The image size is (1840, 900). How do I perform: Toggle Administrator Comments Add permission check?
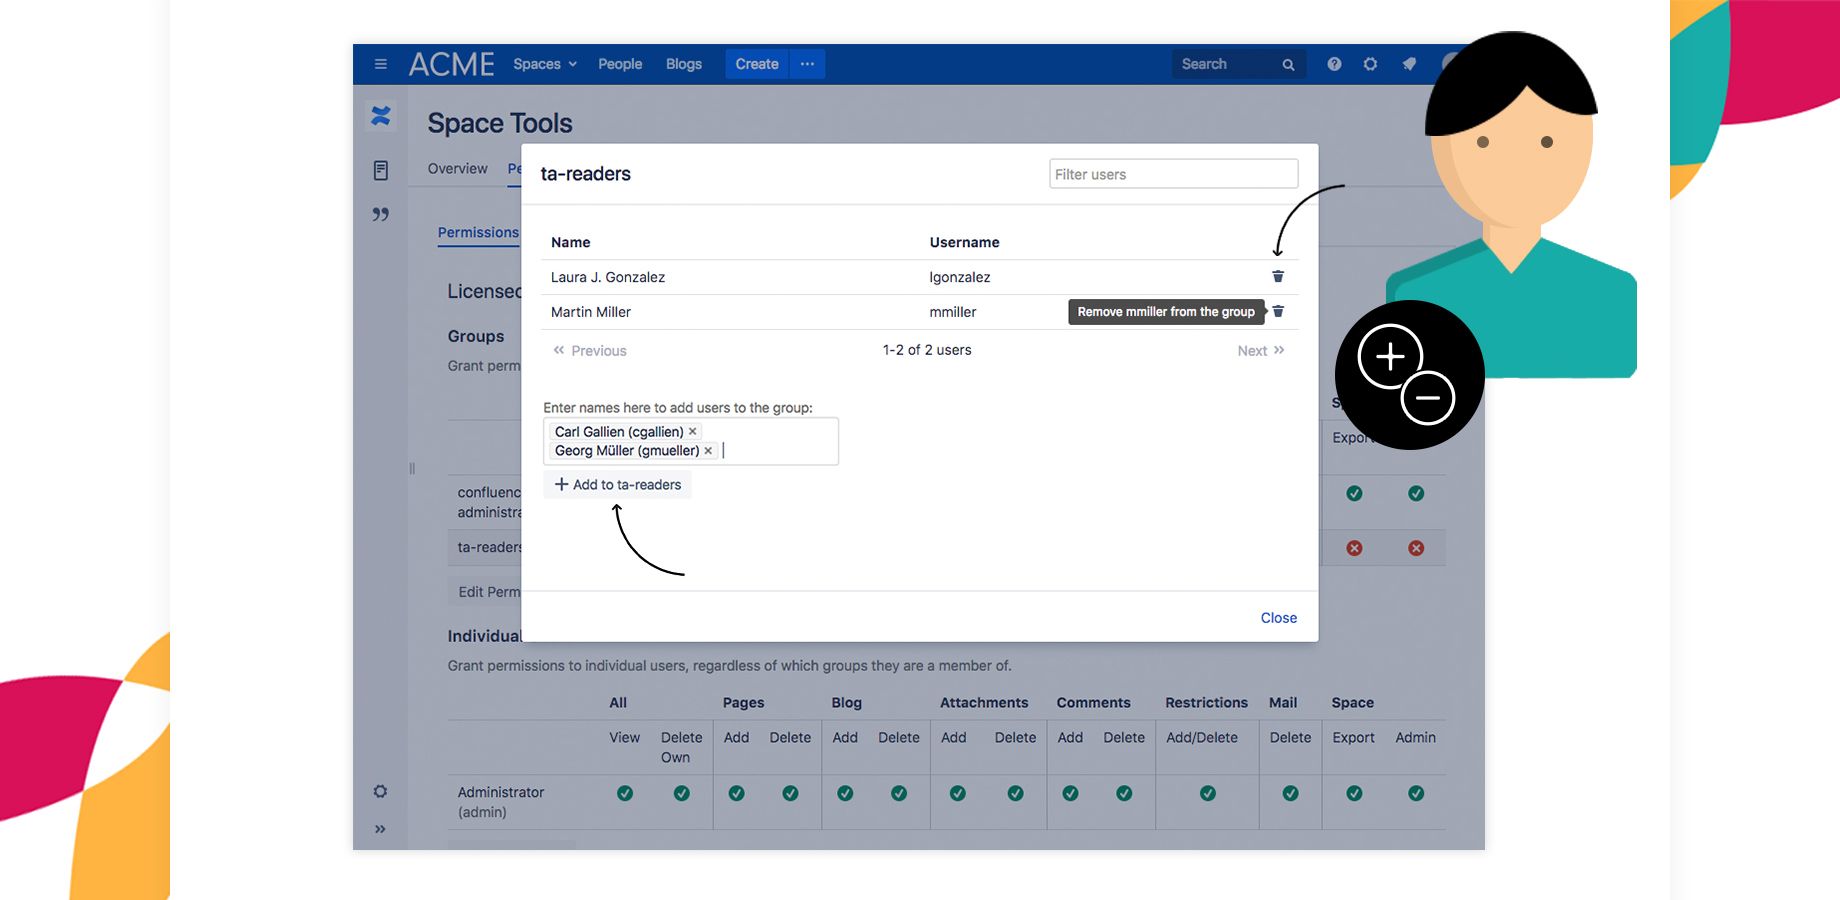tap(1071, 793)
